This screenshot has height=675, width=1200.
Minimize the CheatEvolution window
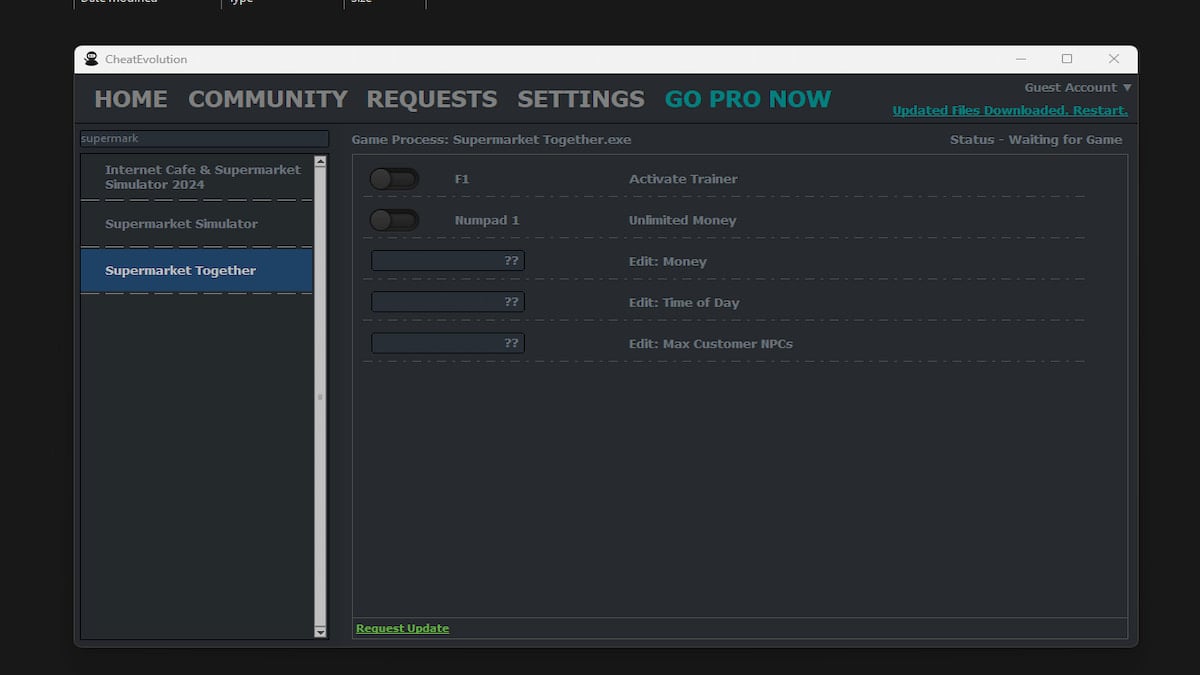1020,59
